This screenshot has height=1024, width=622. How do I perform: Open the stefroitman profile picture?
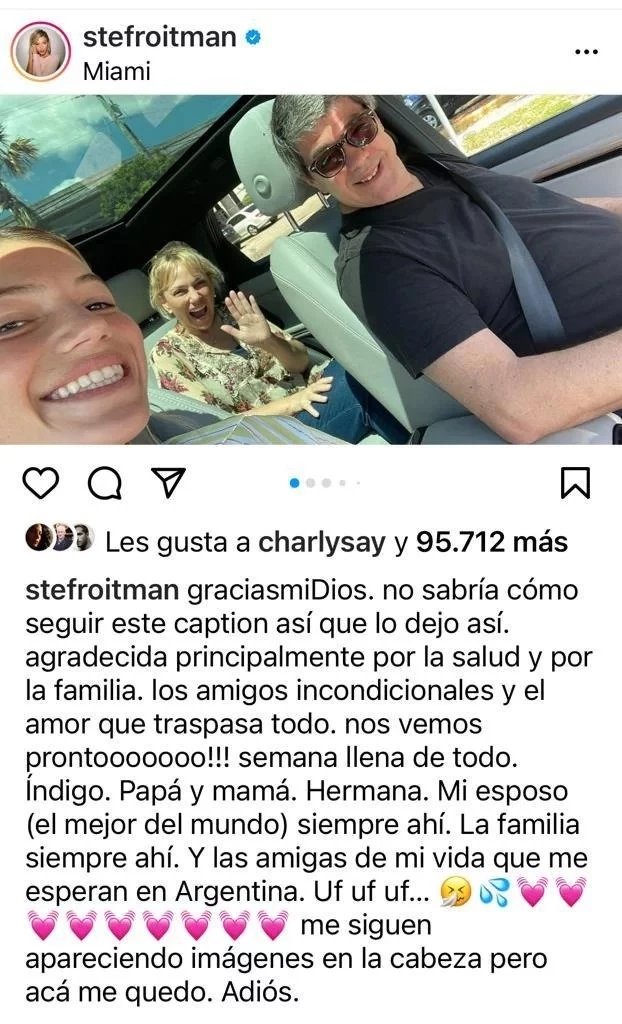41,52
